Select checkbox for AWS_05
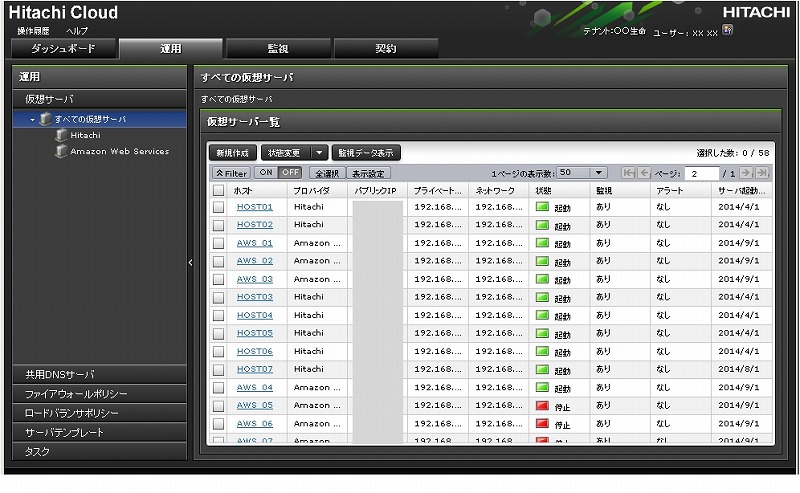Screen dimensions: 800x493 [218, 406]
